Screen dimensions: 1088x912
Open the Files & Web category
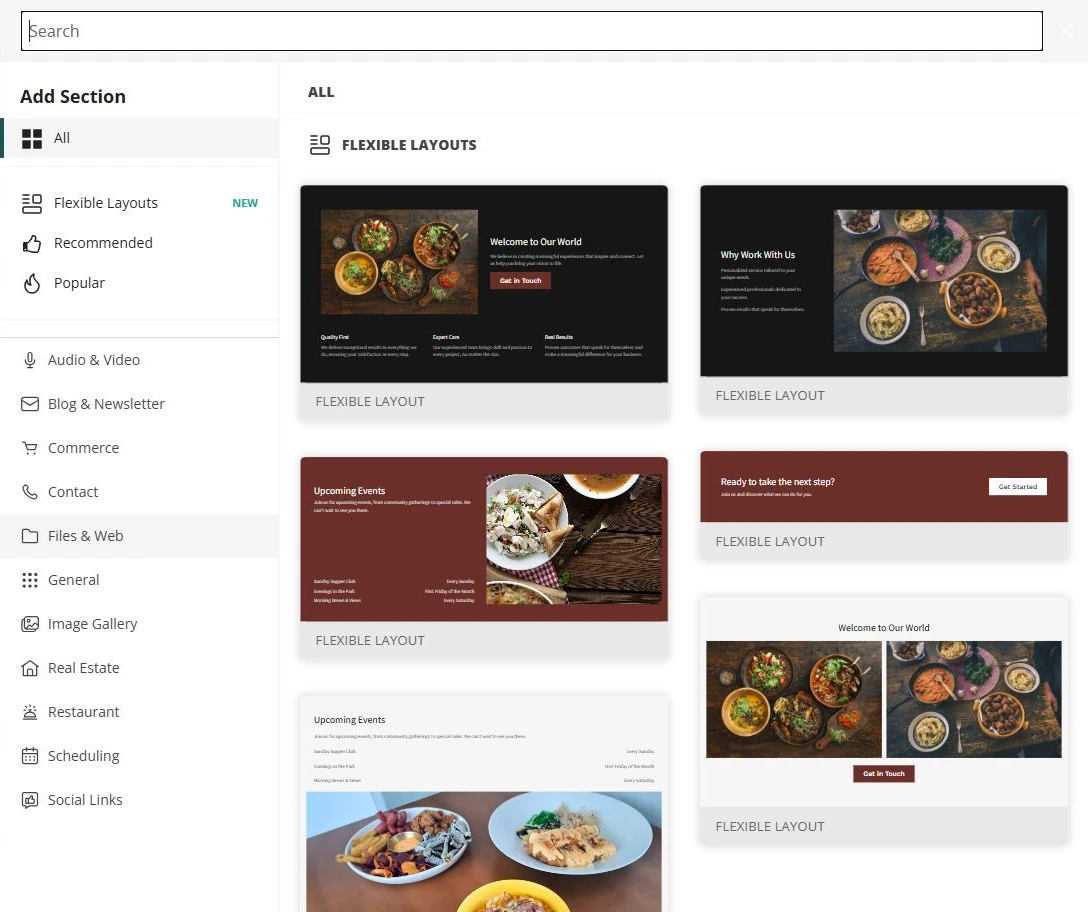140,536
